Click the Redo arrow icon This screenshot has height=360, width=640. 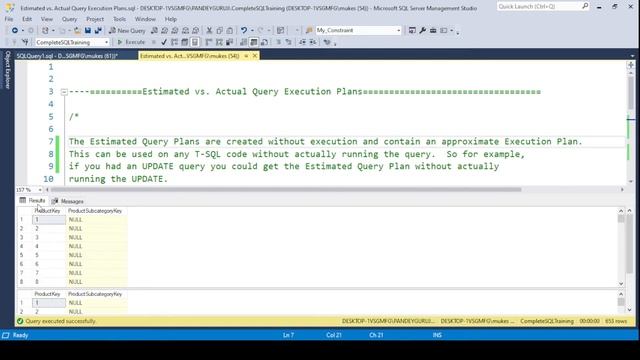pyautogui.click(x=260, y=31)
